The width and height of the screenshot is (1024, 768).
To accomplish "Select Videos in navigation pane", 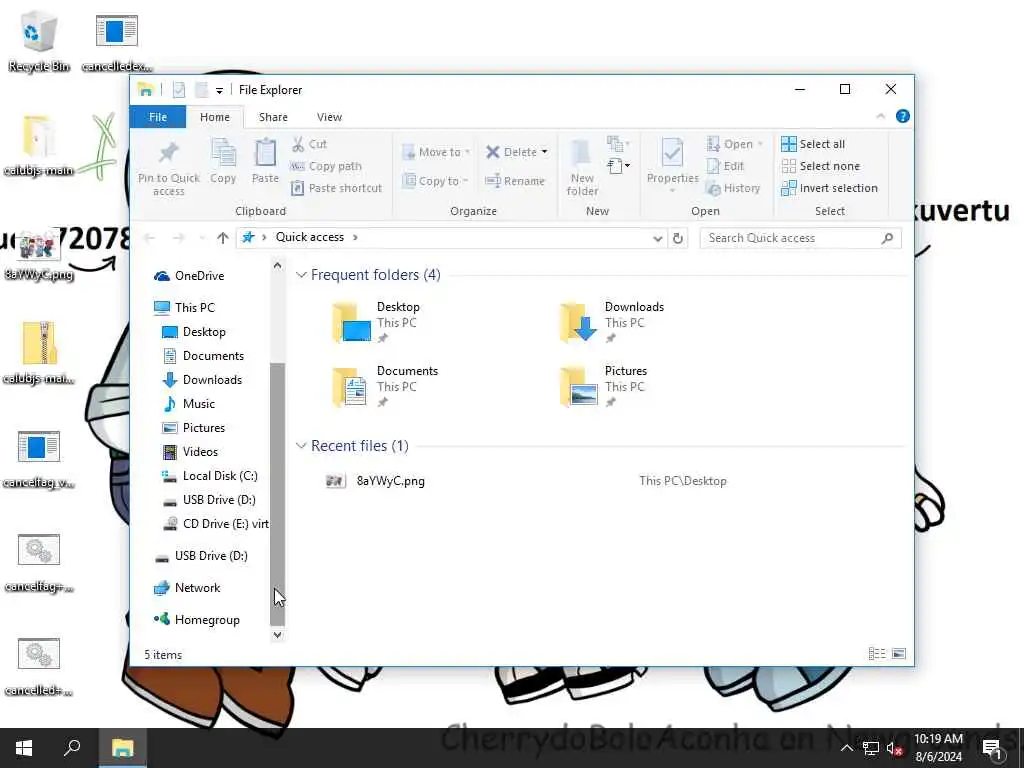I will 190,451.
